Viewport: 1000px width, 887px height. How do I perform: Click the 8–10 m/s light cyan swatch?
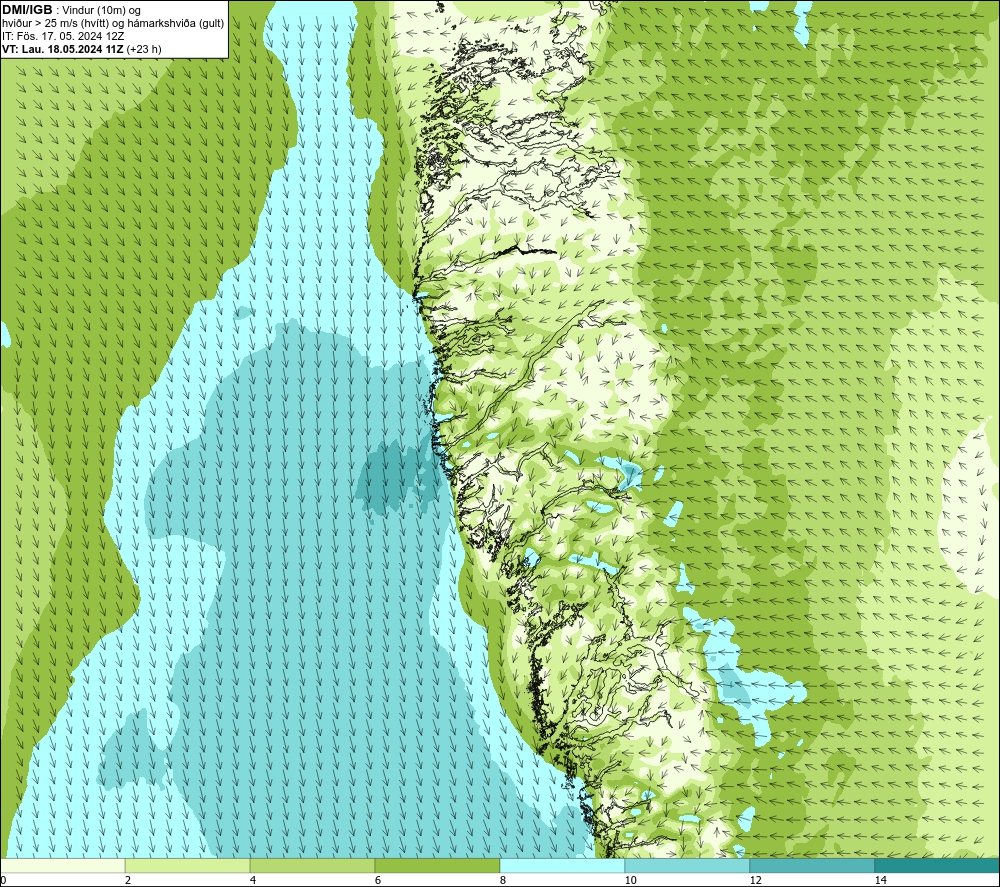[x=562, y=865]
